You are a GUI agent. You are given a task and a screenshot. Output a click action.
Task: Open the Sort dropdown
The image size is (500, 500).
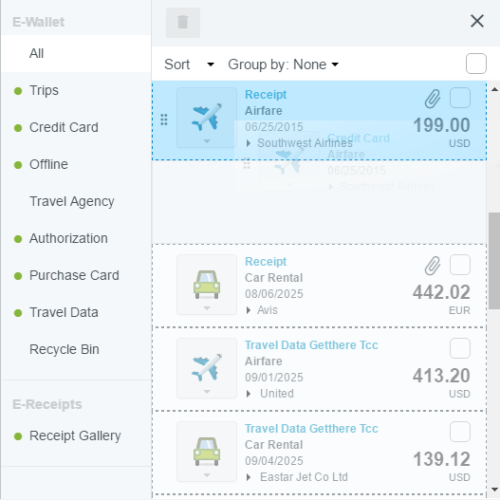[x=189, y=64]
